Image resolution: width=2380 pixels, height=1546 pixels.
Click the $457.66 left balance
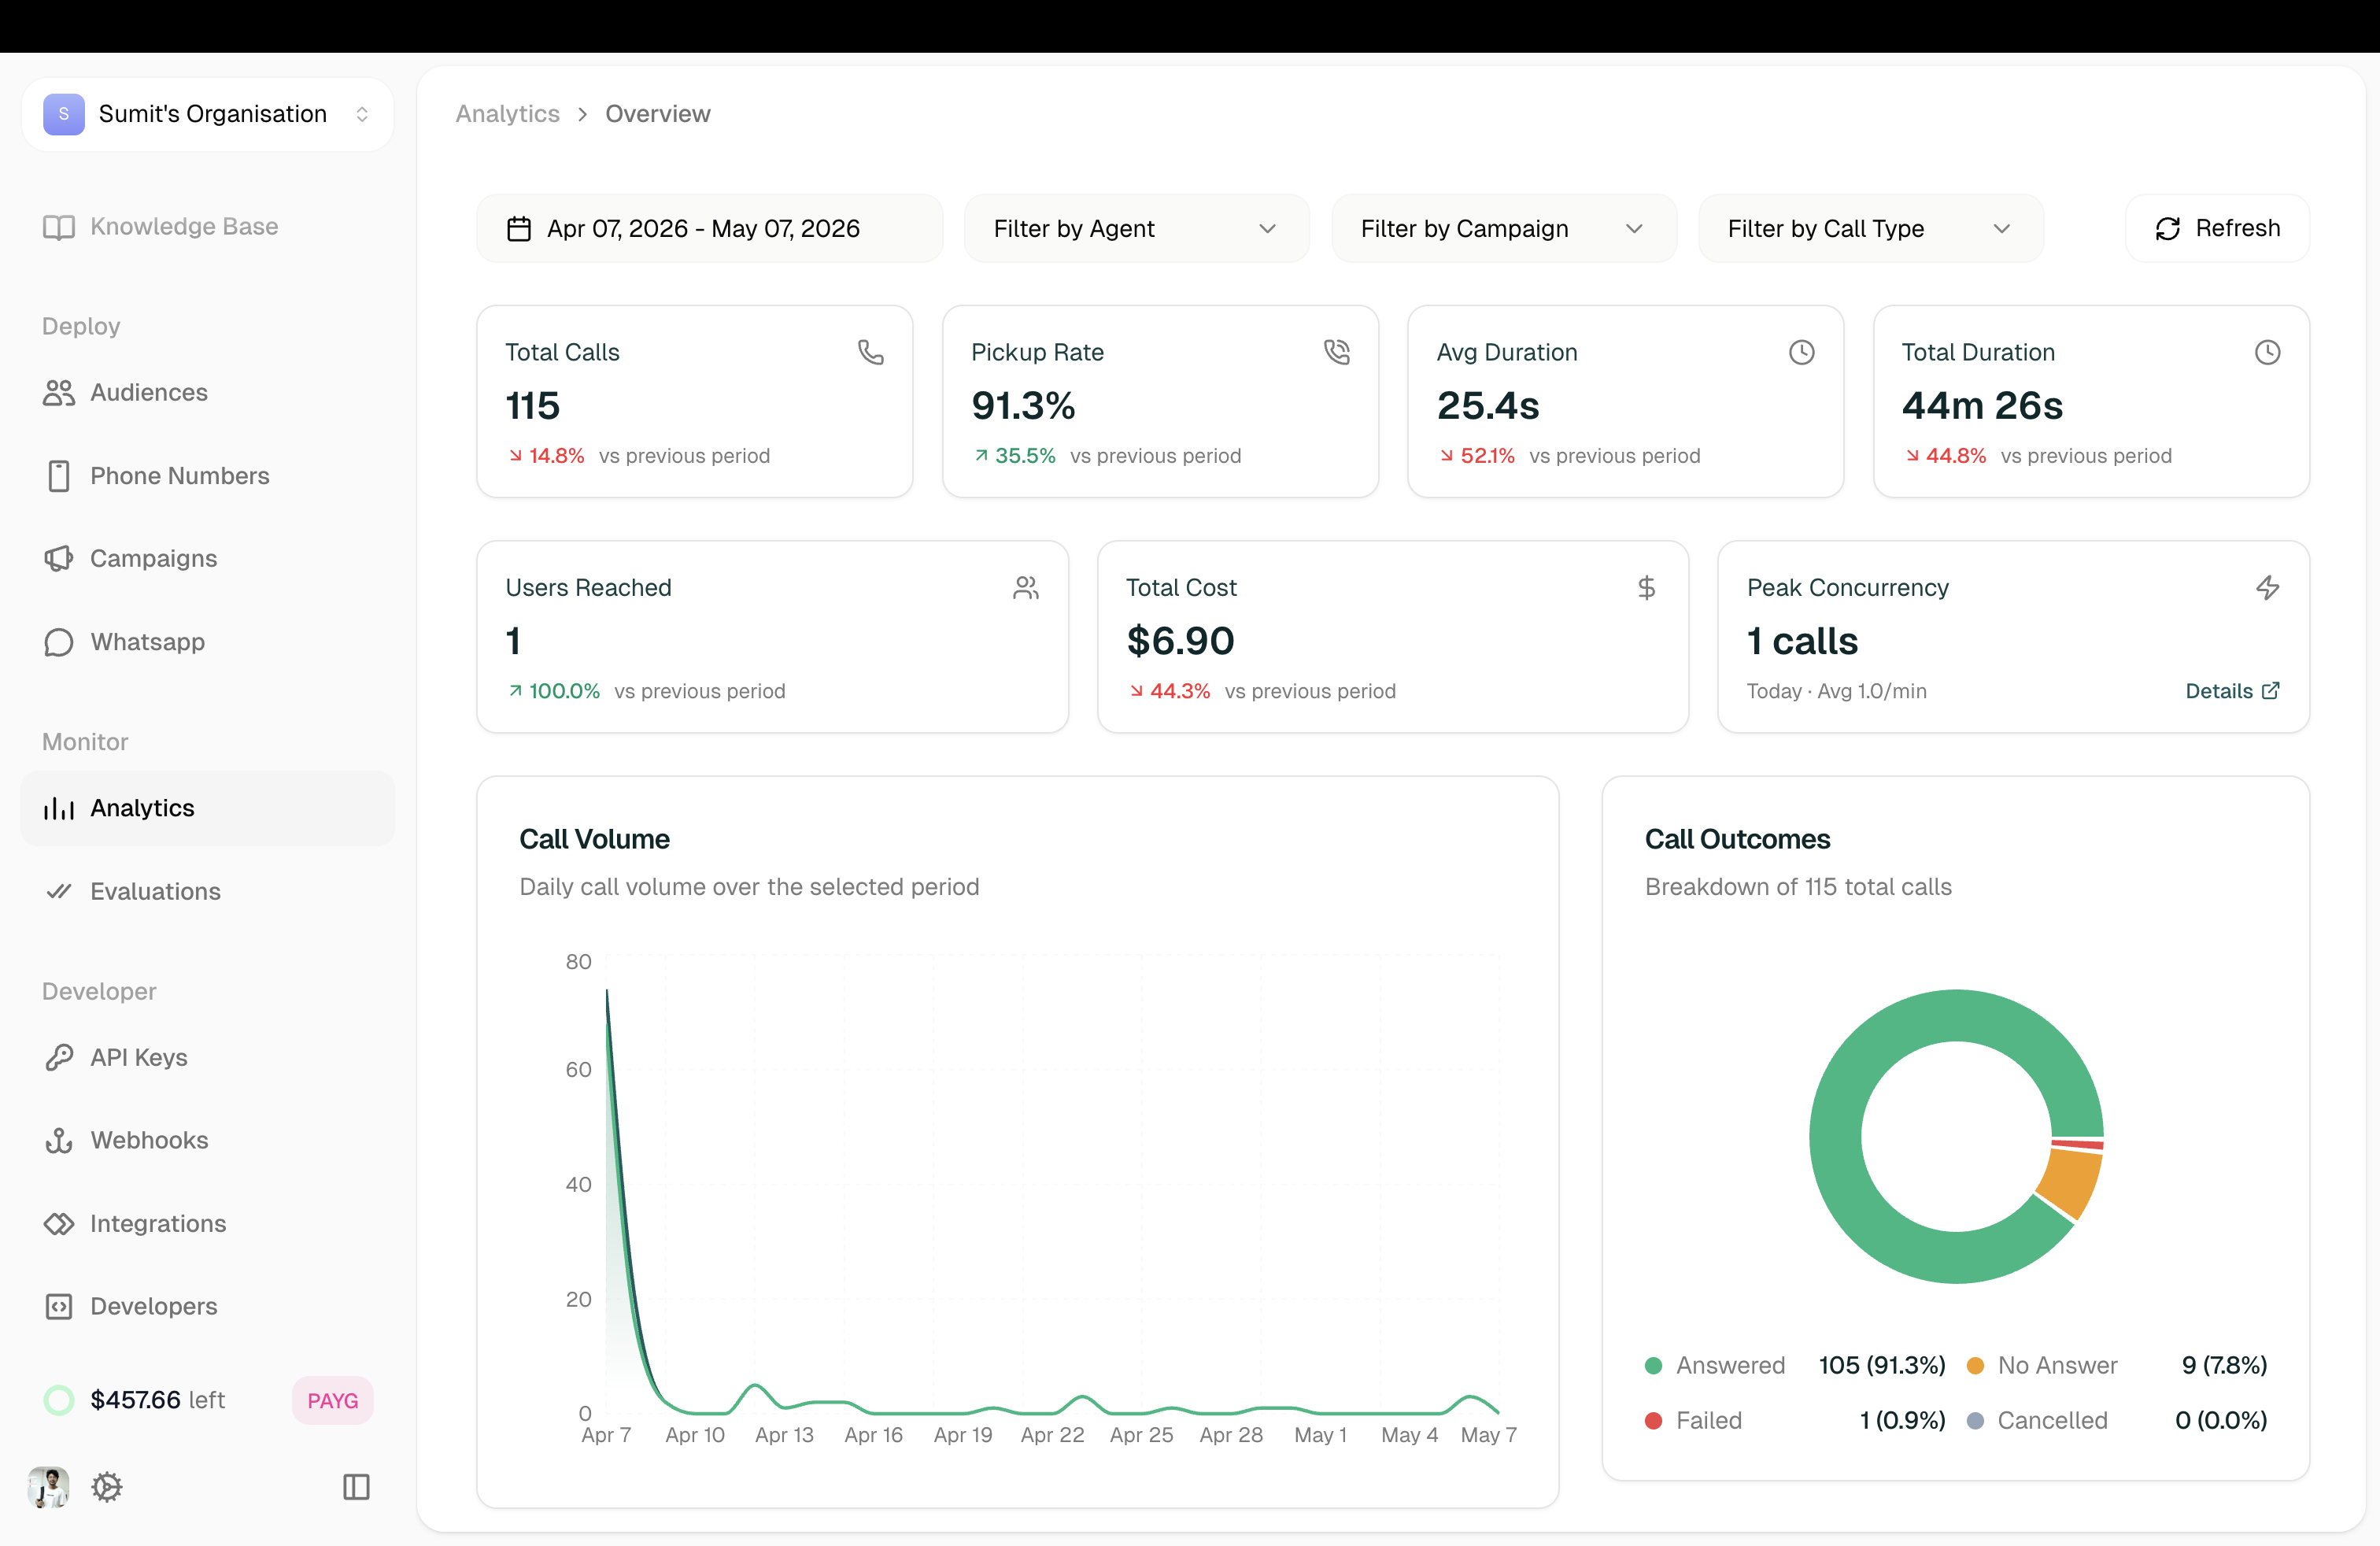(157, 1400)
